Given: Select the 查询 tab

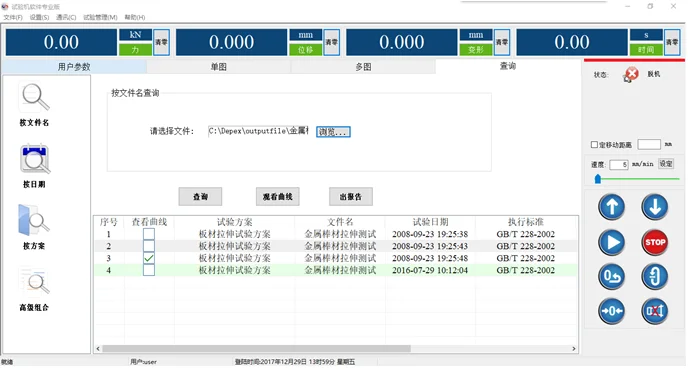Looking at the screenshot, I should (508, 66).
